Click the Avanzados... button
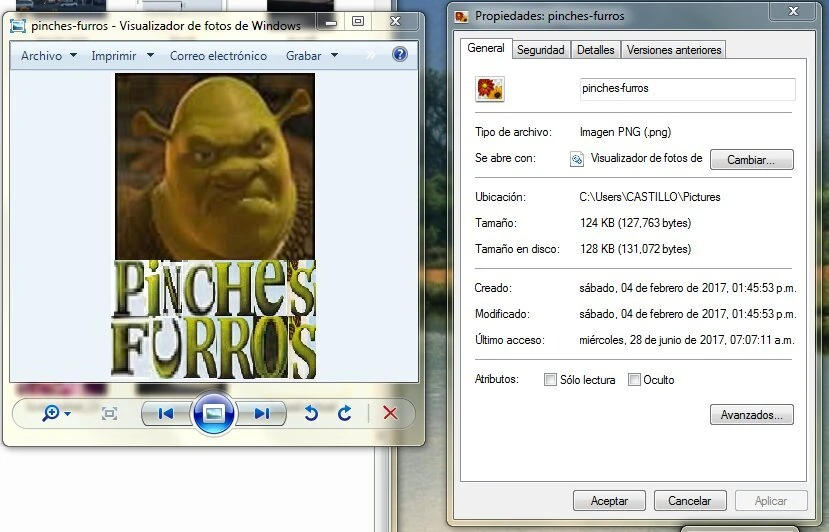 [750, 414]
